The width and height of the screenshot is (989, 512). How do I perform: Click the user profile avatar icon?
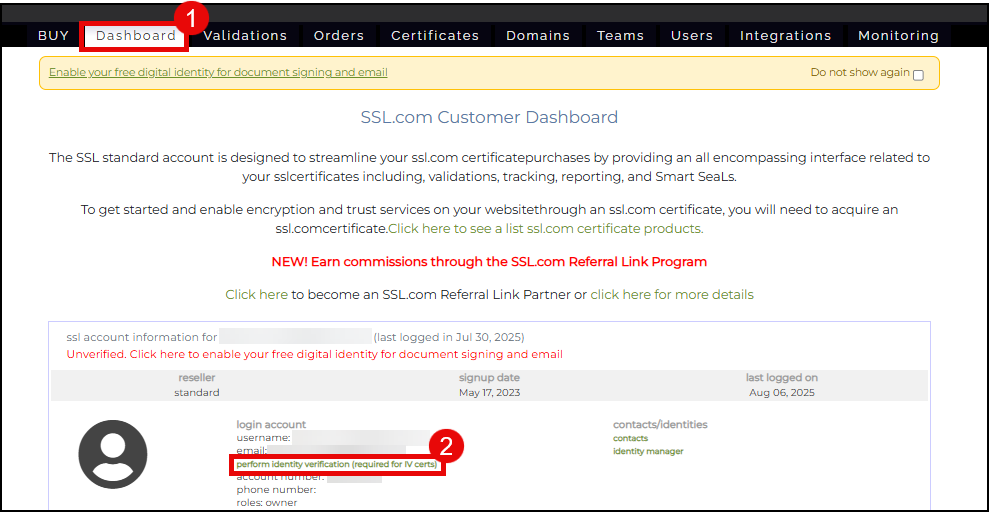point(113,454)
